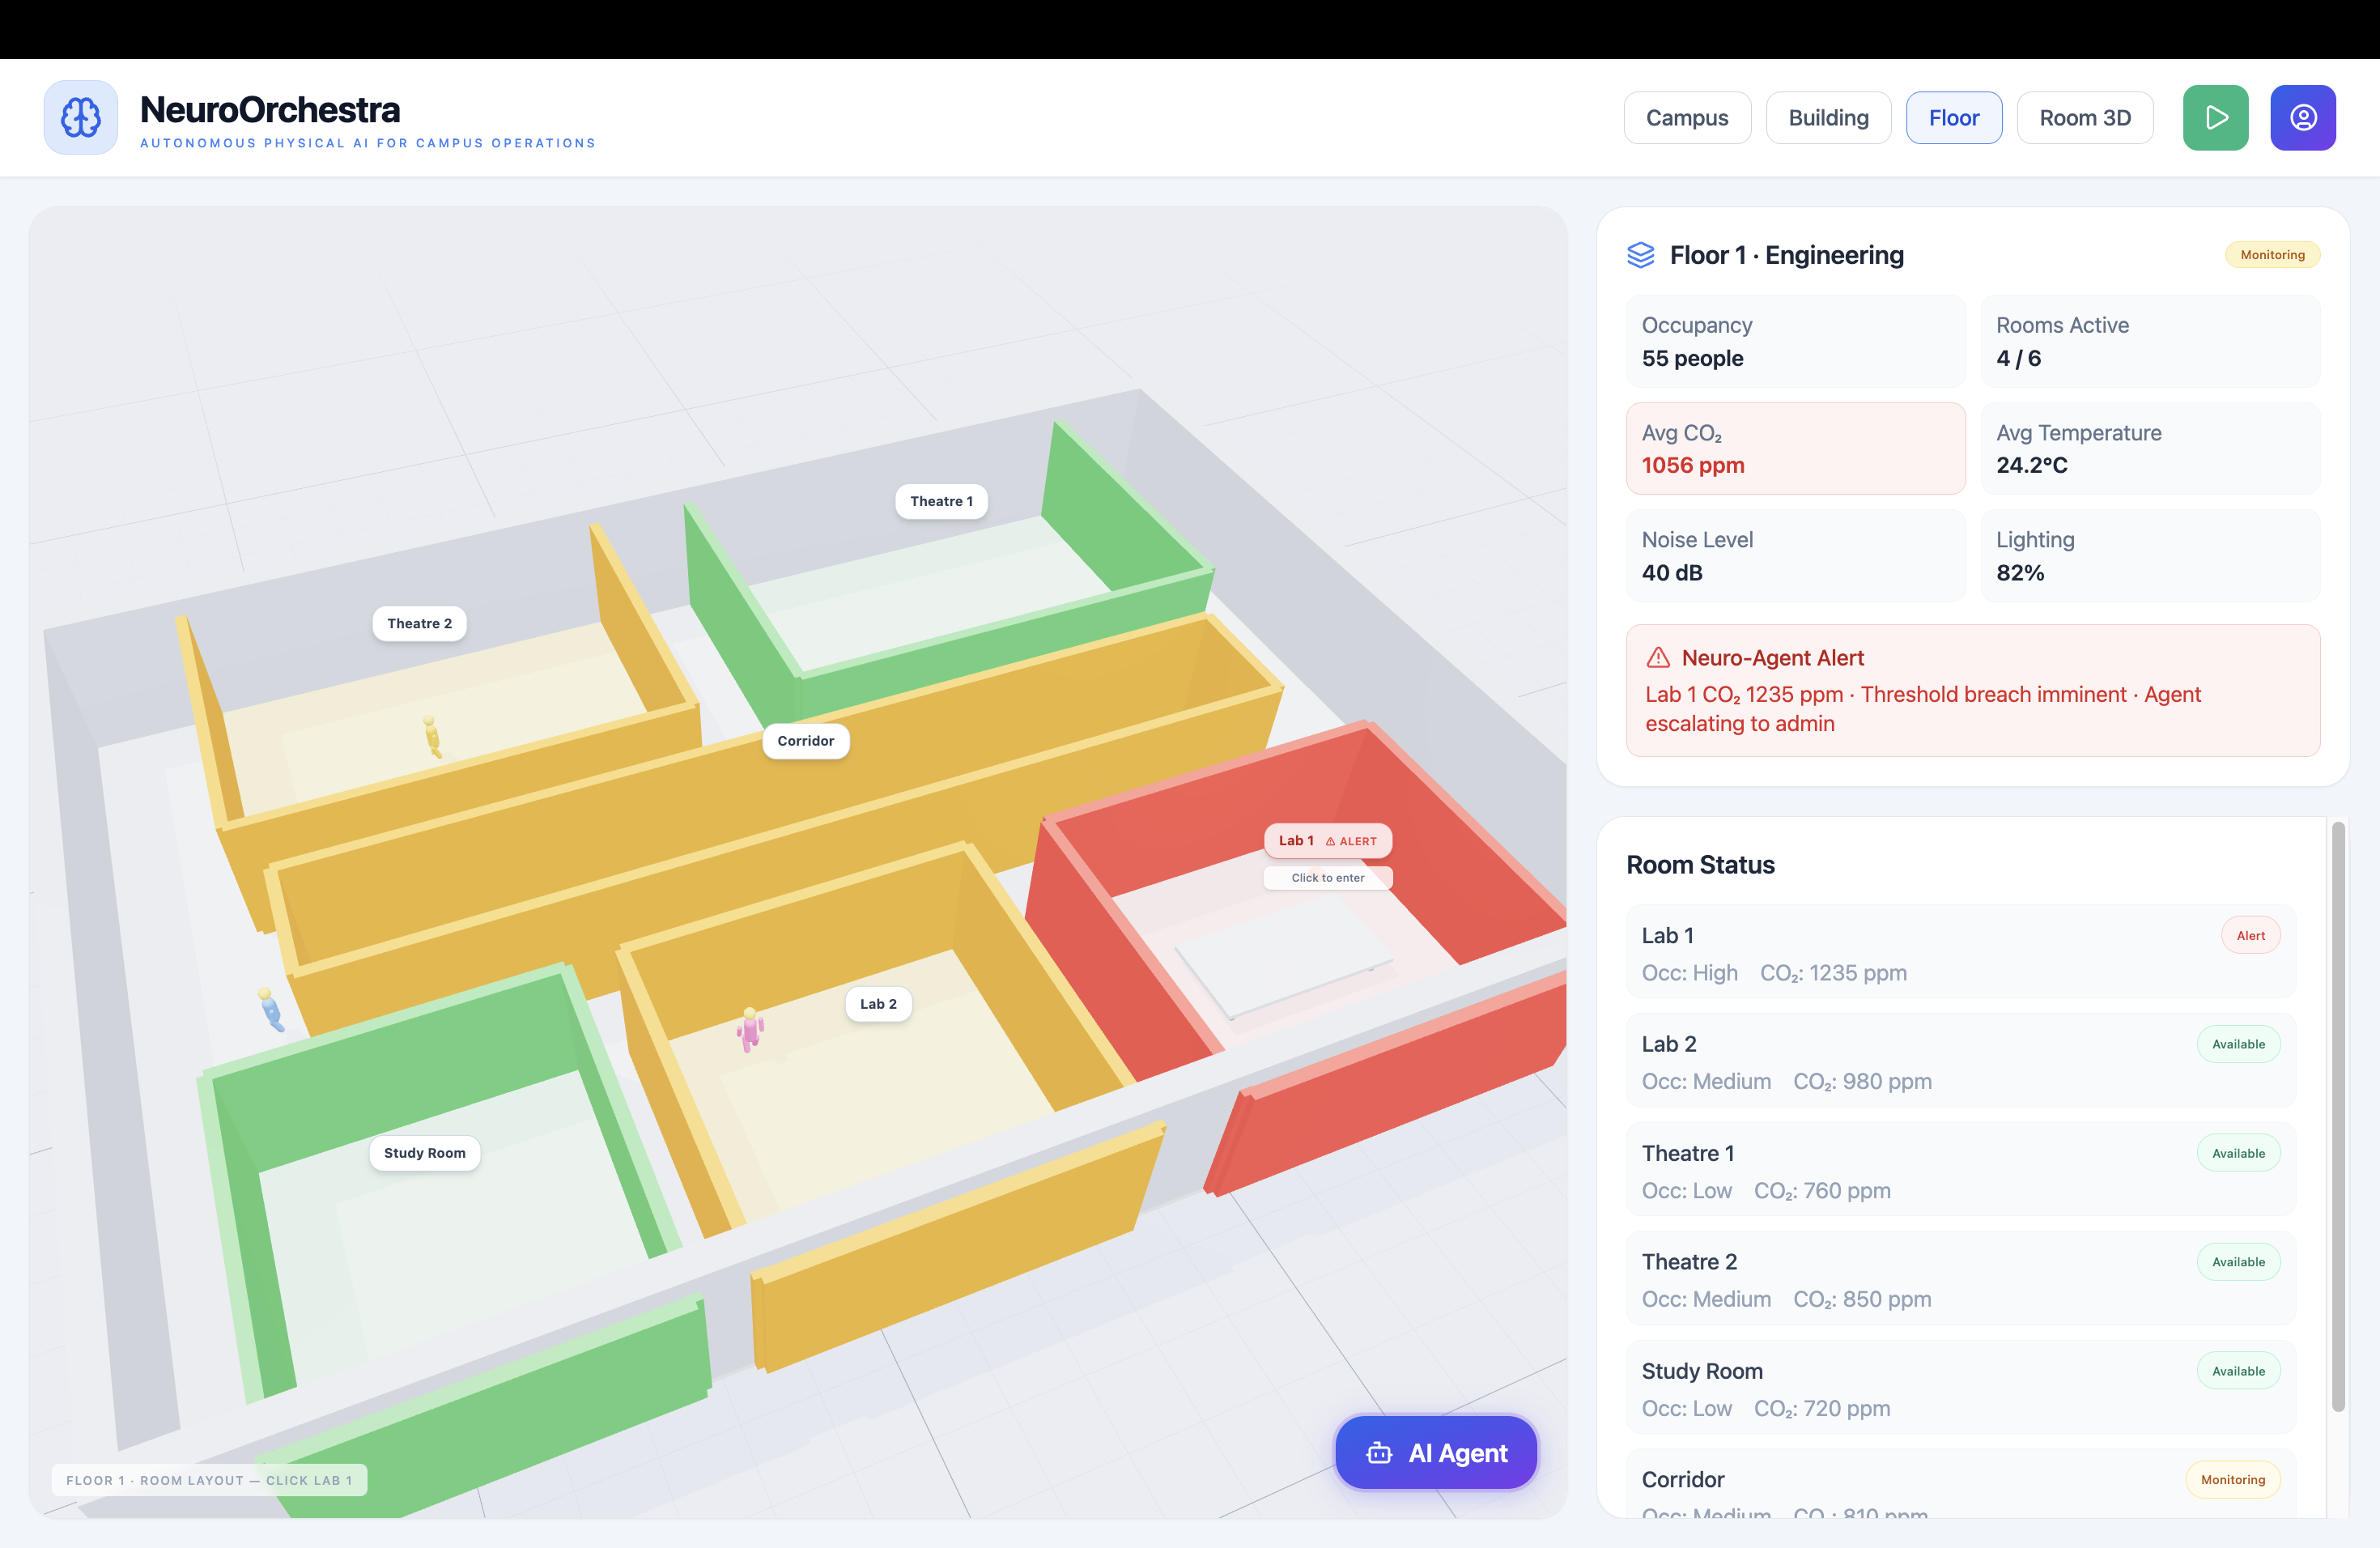Image resolution: width=2380 pixels, height=1548 pixels.
Task: Click the layers icon beside Floor 1
Action: tap(1640, 255)
